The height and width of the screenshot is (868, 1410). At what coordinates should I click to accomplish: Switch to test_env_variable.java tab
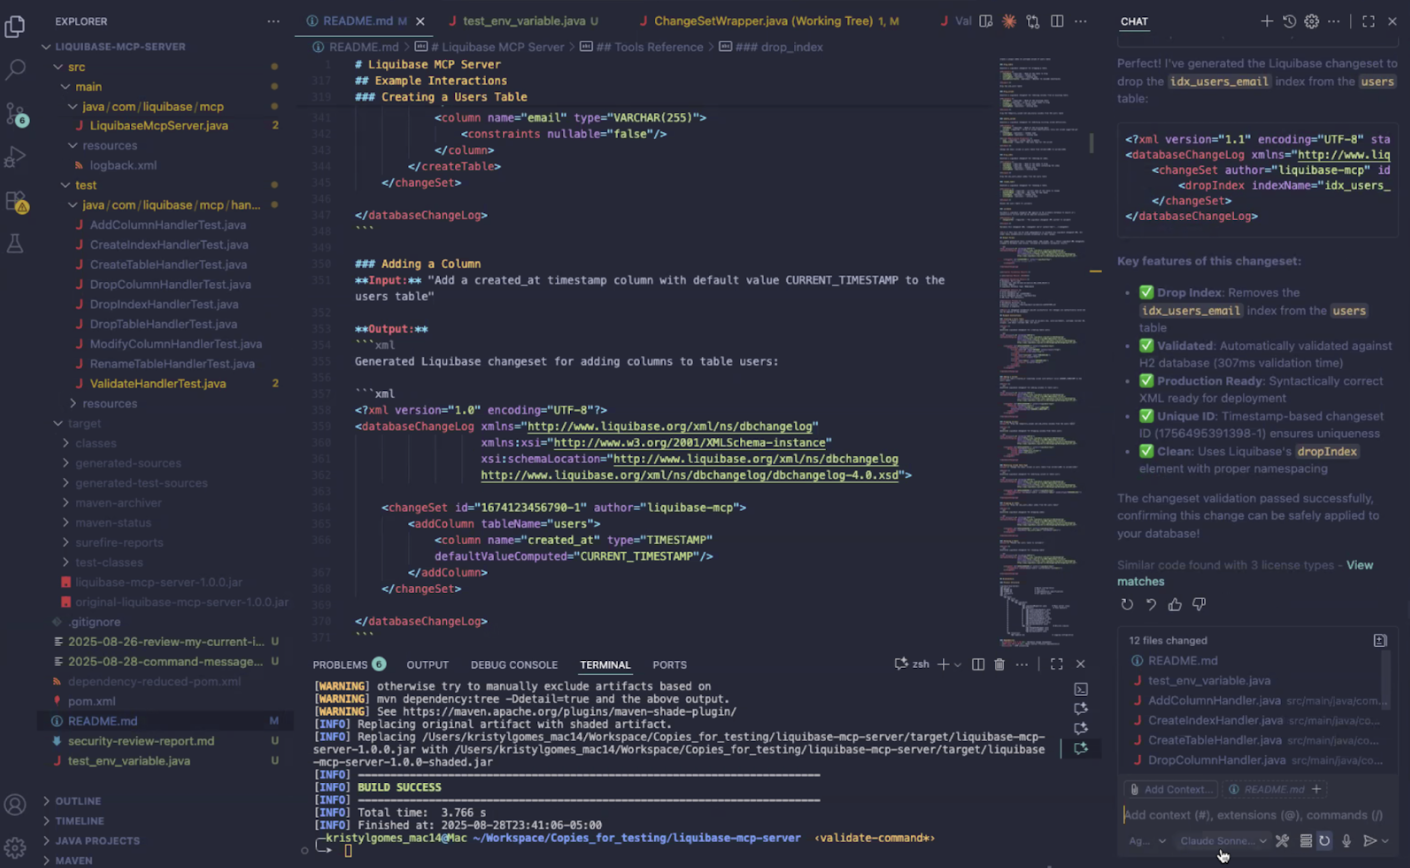click(524, 21)
